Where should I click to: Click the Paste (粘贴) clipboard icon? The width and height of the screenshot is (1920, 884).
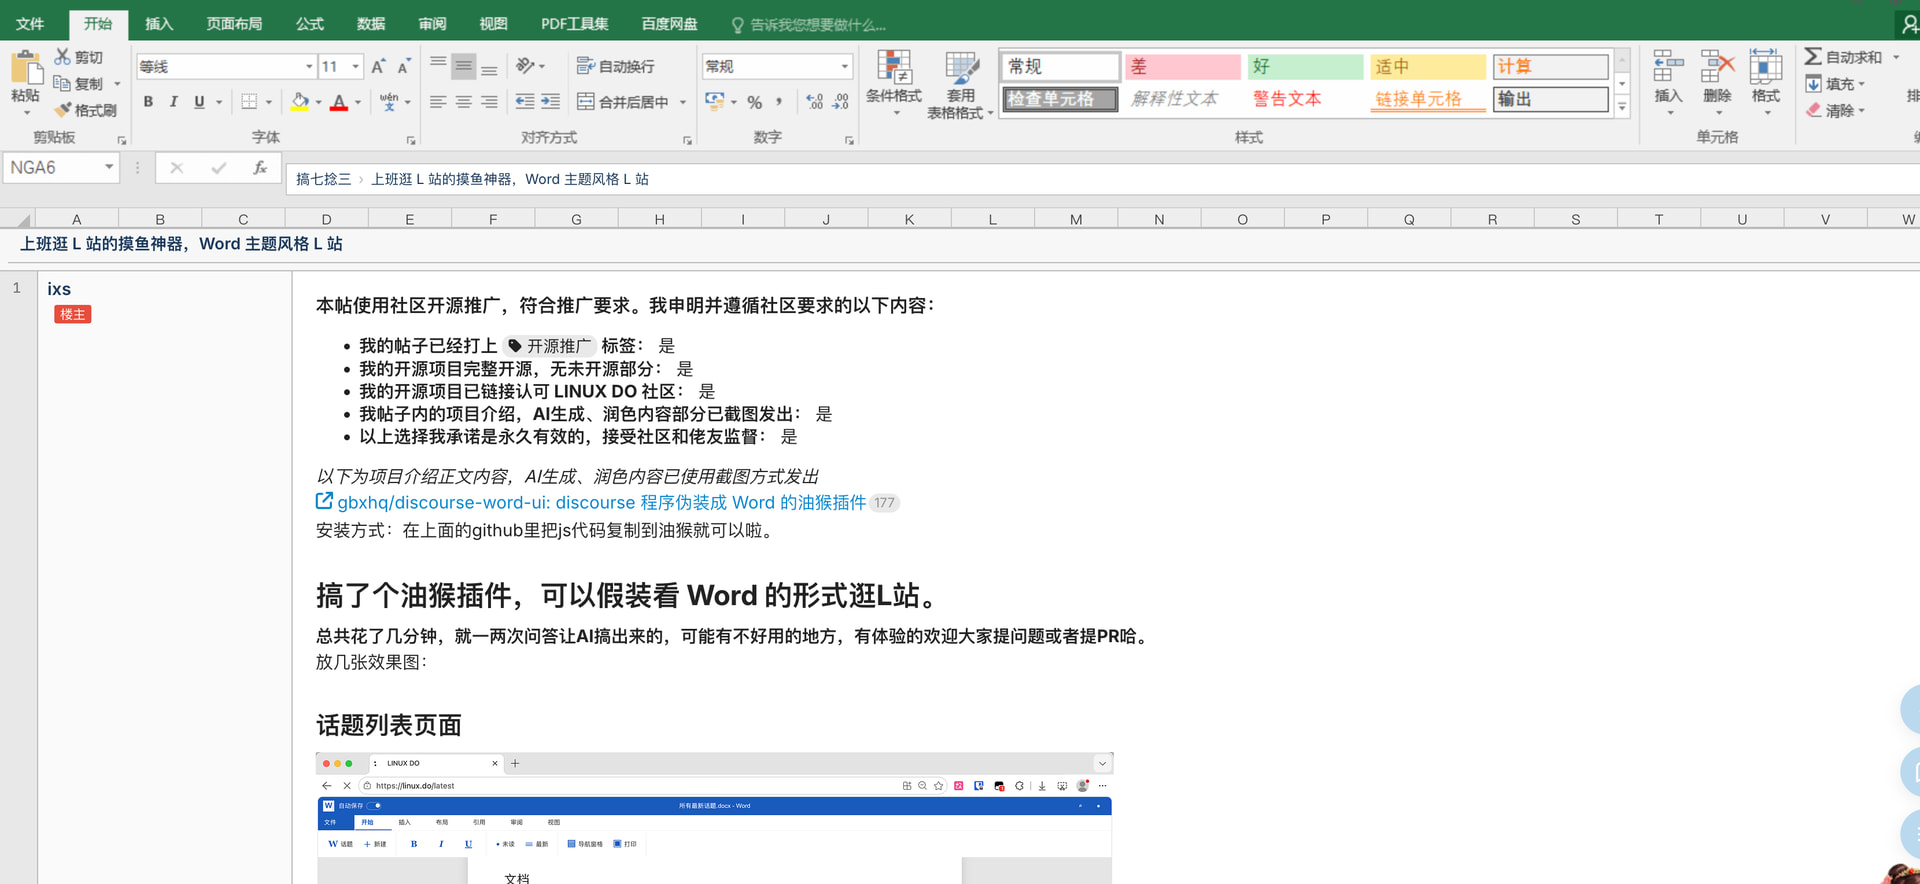coord(25,68)
